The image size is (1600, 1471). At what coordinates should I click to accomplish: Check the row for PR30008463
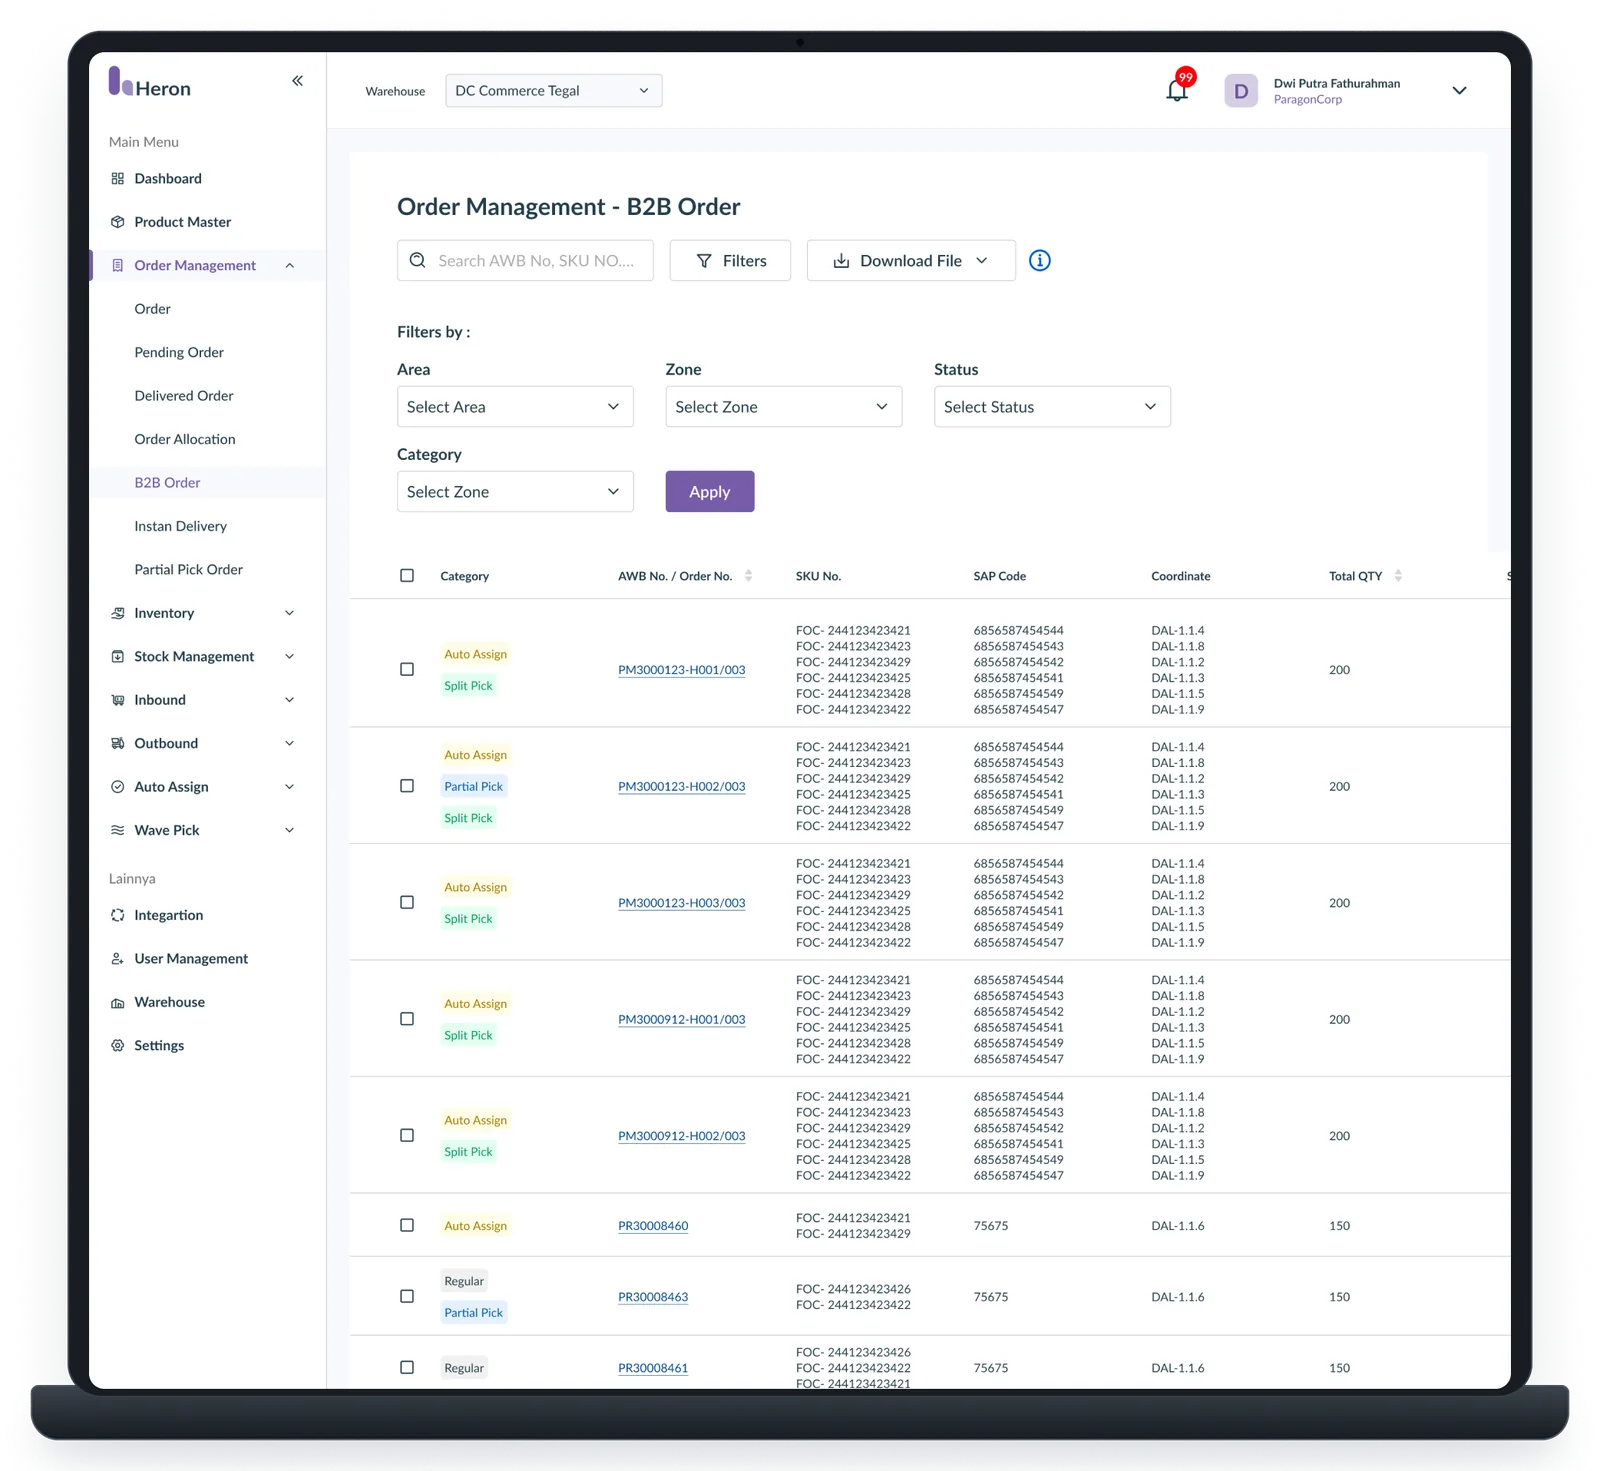click(407, 1297)
